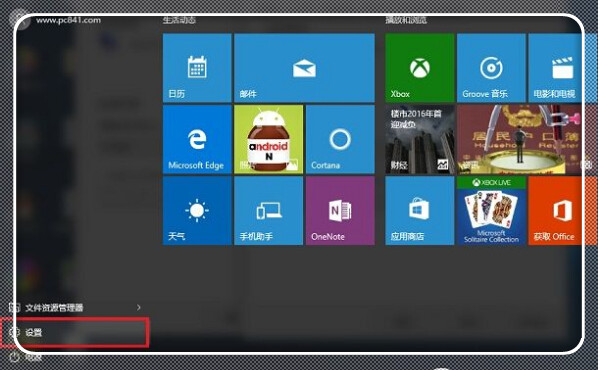Click the 生活动态 group heading
This screenshot has width=598, height=370.
click(x=179, y=20)
